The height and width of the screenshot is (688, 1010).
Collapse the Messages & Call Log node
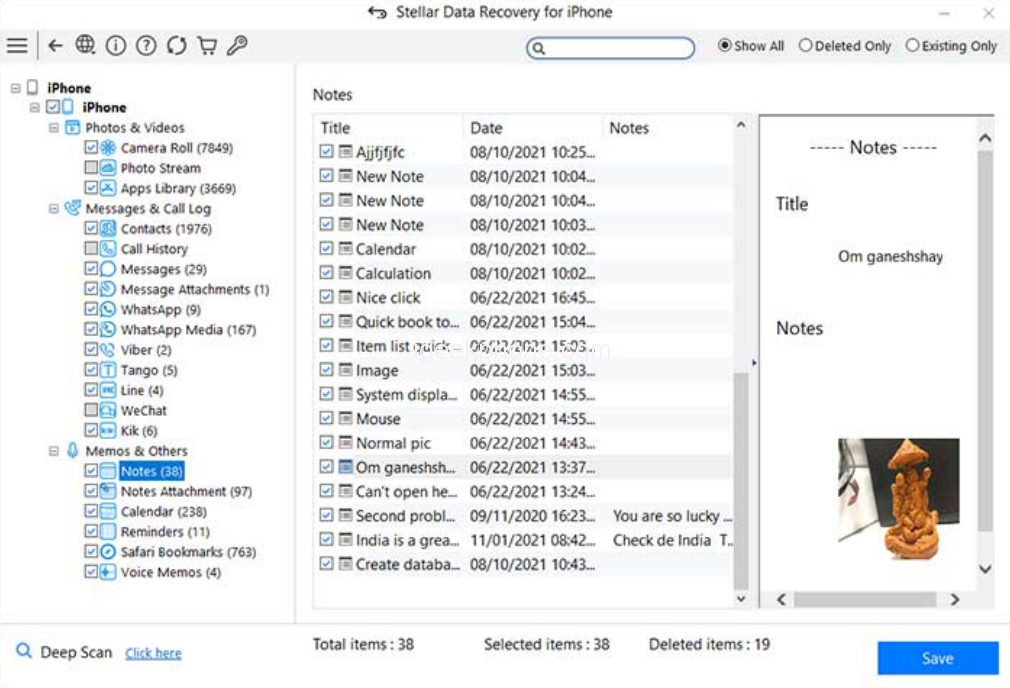tap(54, 209)
